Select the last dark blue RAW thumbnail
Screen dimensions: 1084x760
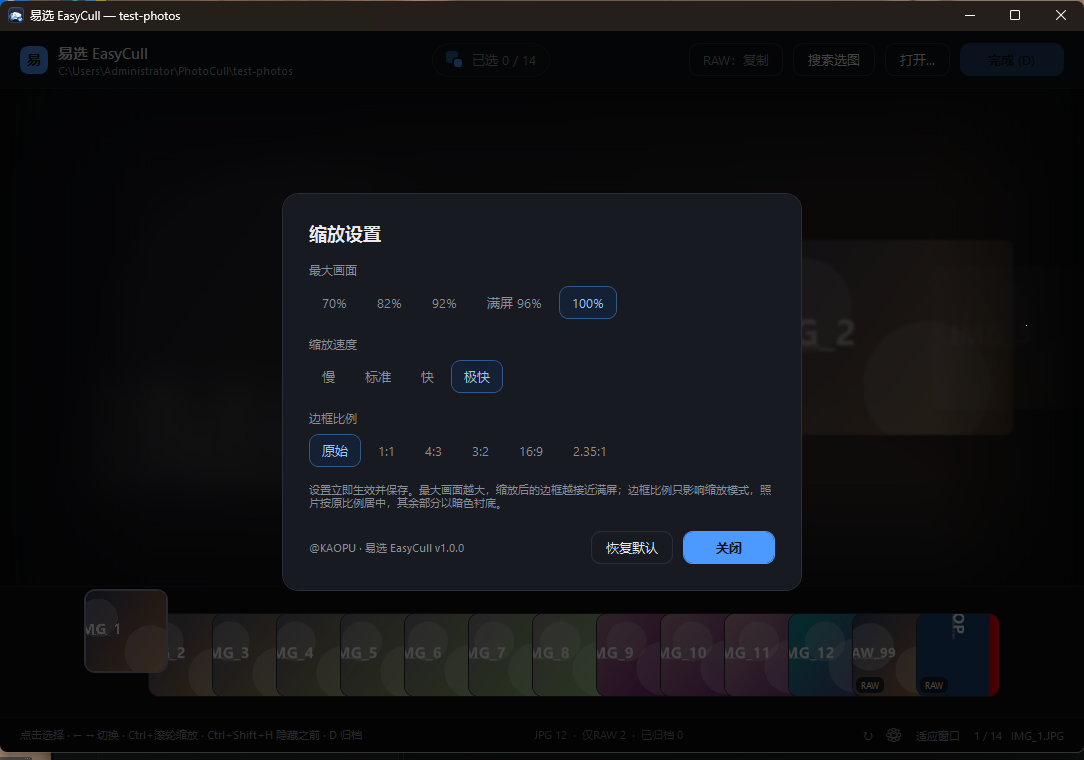957,654
